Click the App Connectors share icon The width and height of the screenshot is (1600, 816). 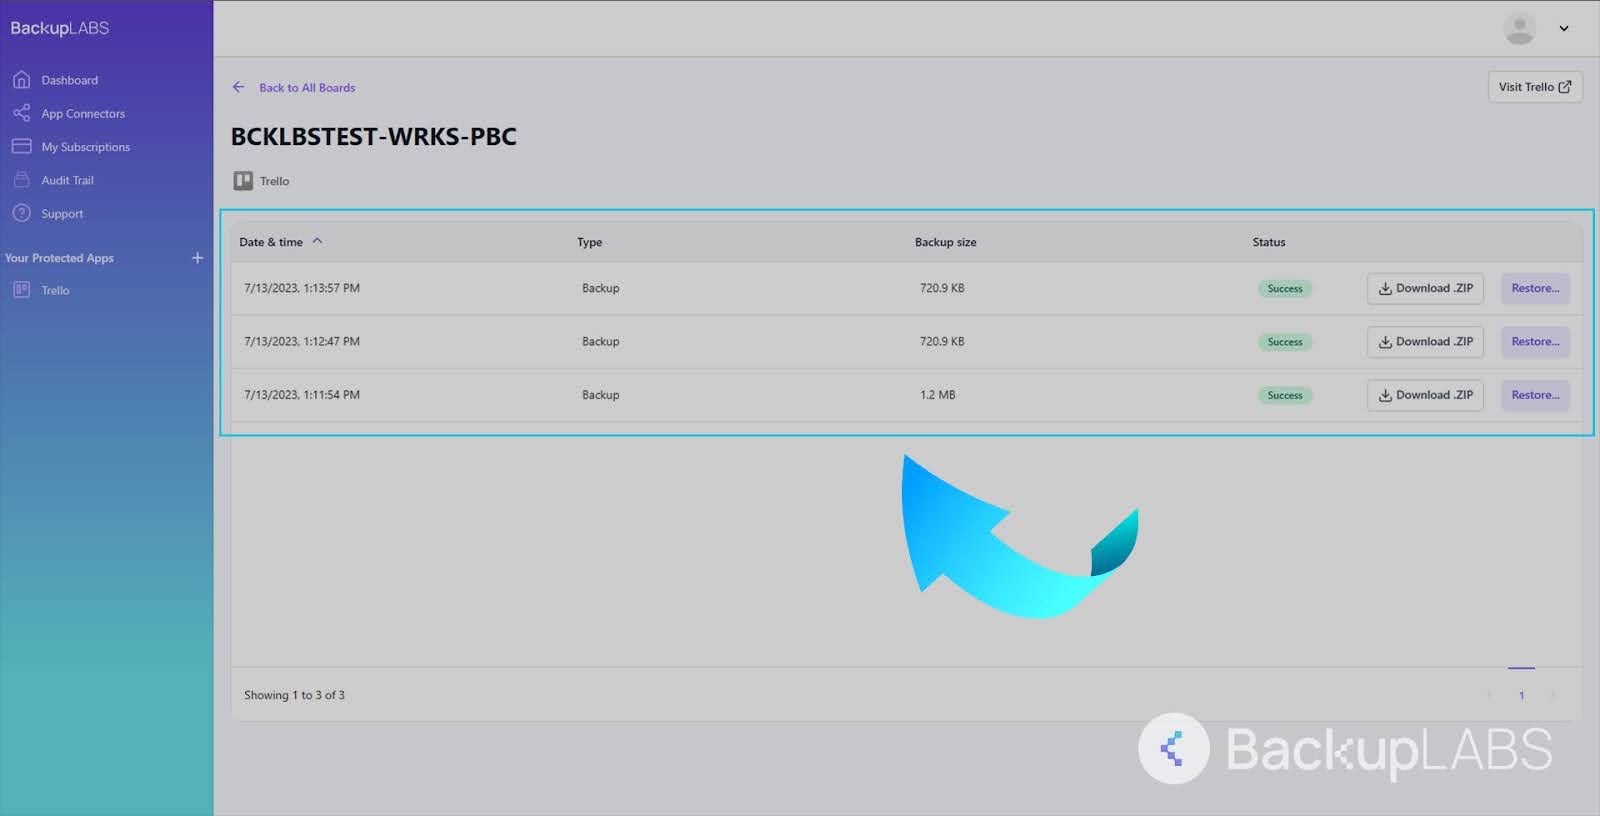[21, 113]
